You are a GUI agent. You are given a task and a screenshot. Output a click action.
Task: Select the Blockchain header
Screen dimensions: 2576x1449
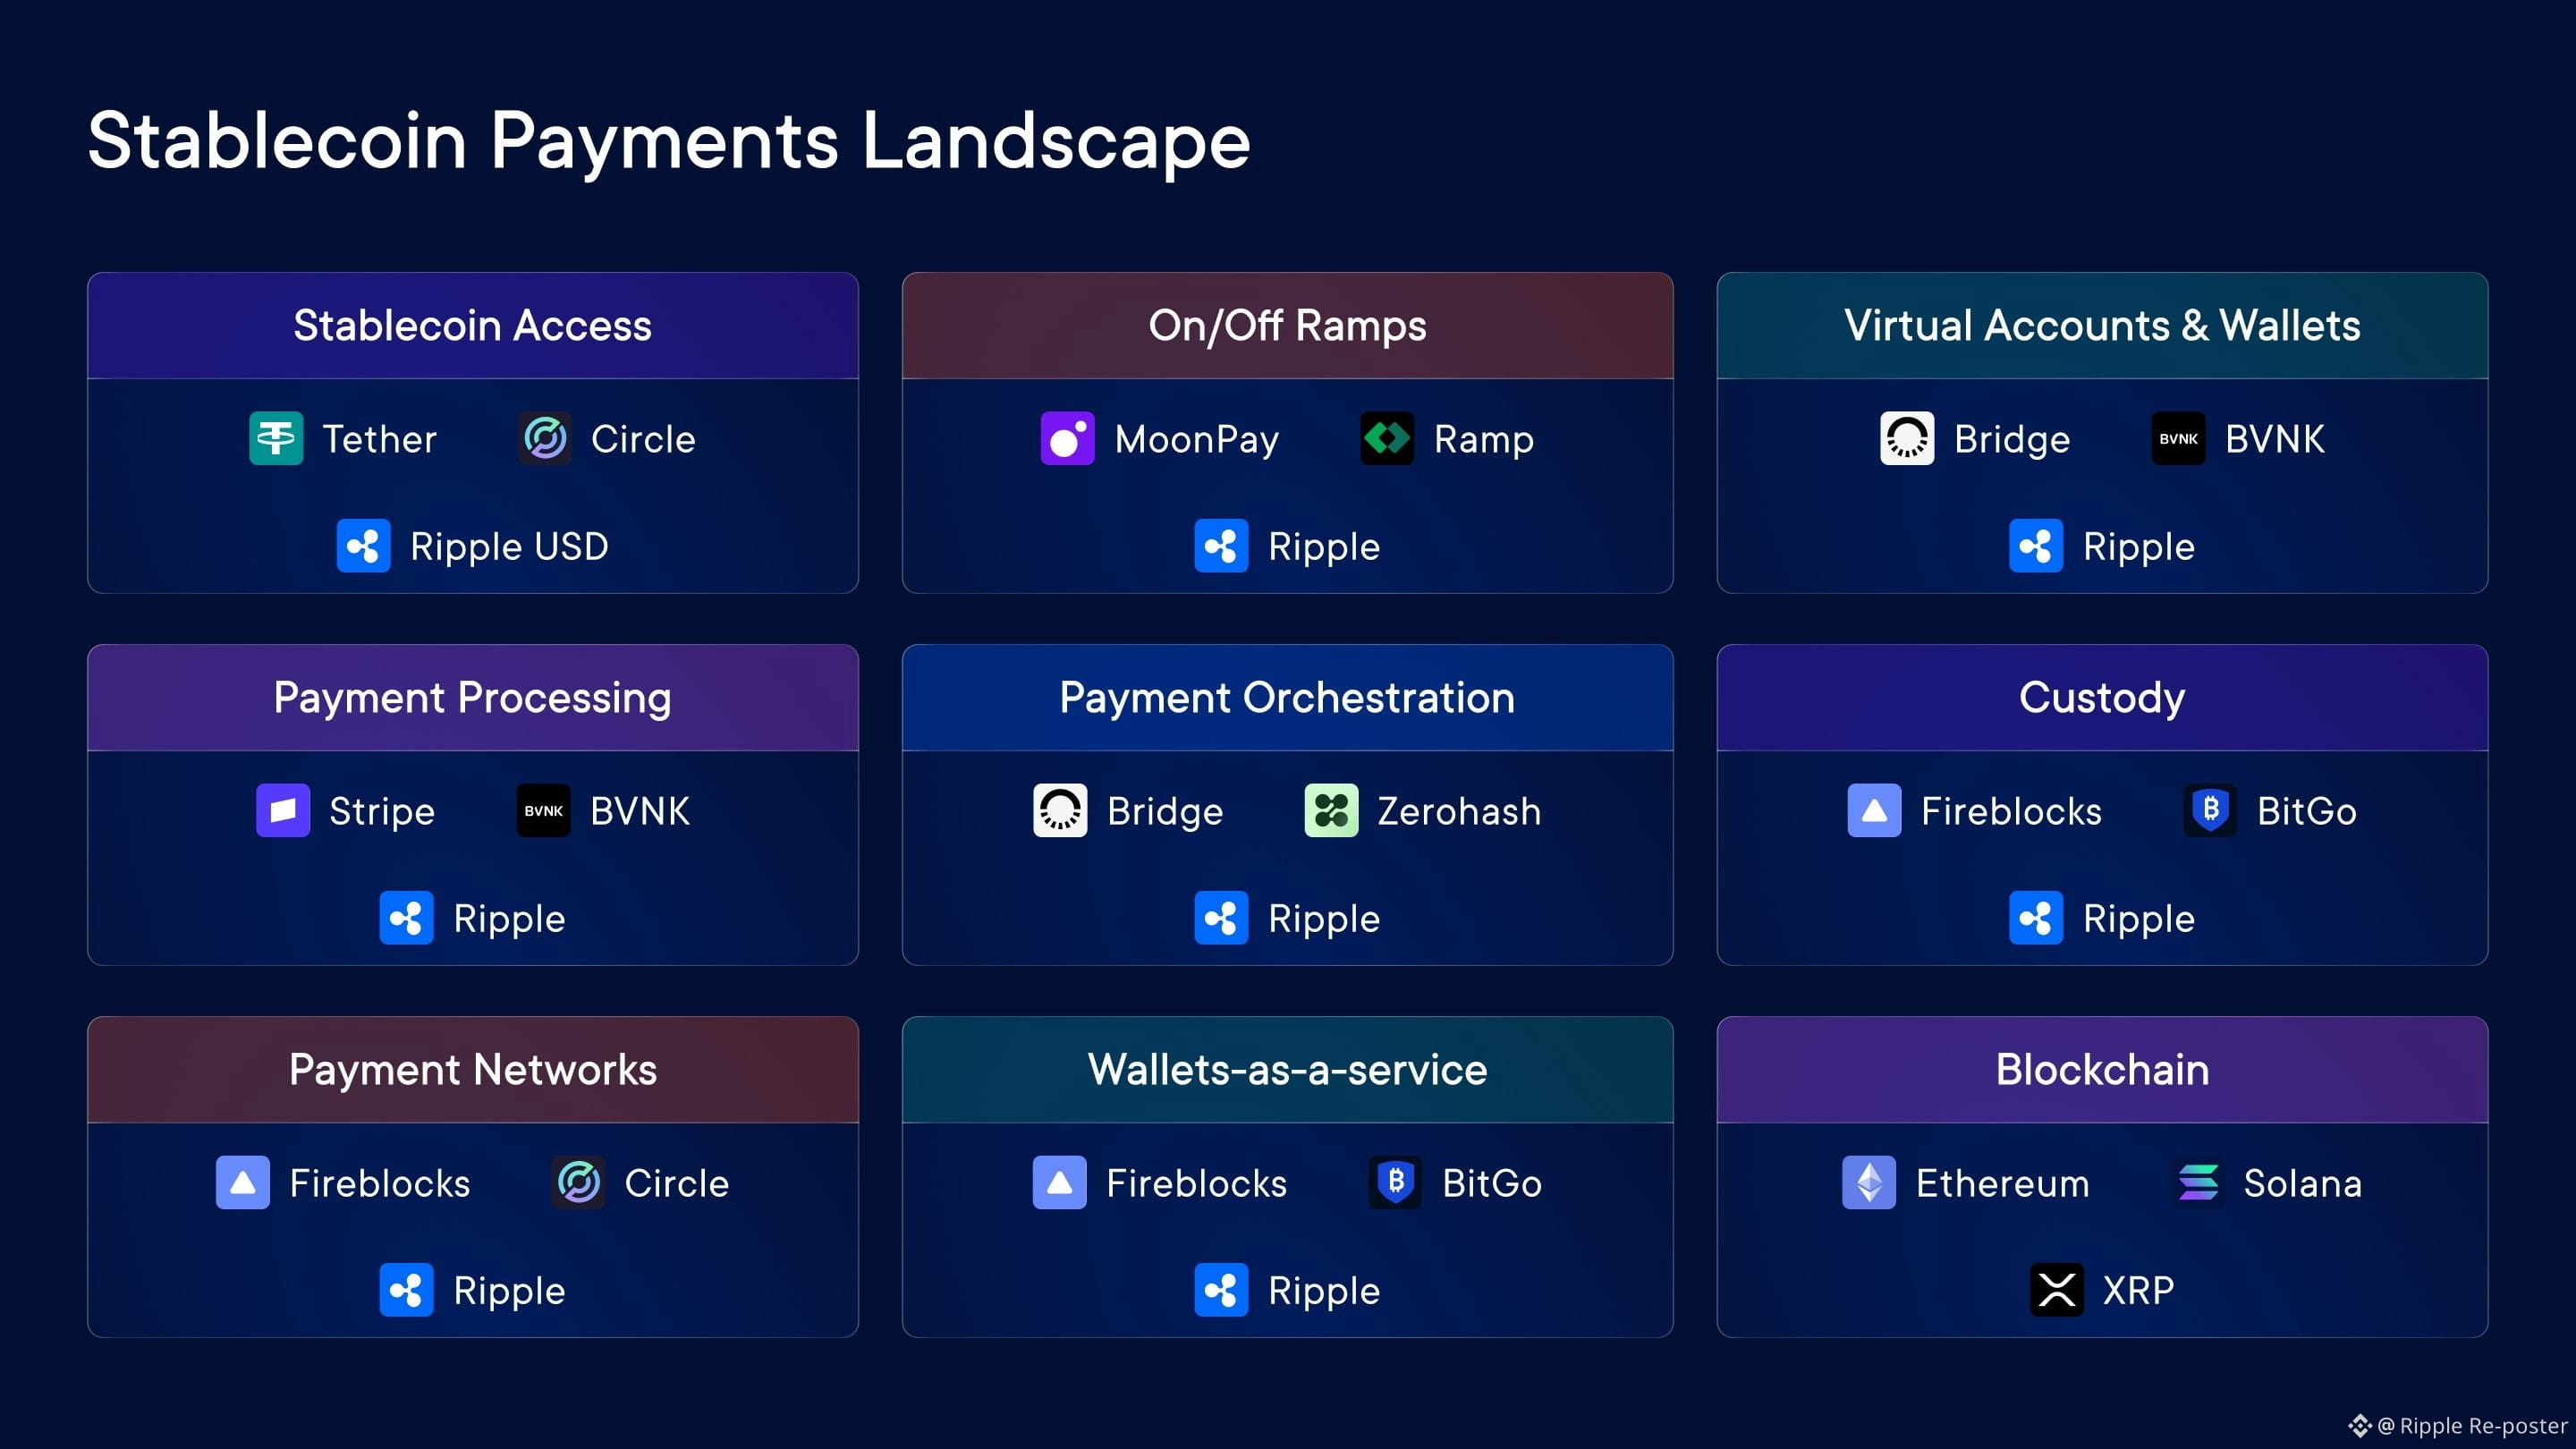pyautogui.click(x=2102, y=1069)
